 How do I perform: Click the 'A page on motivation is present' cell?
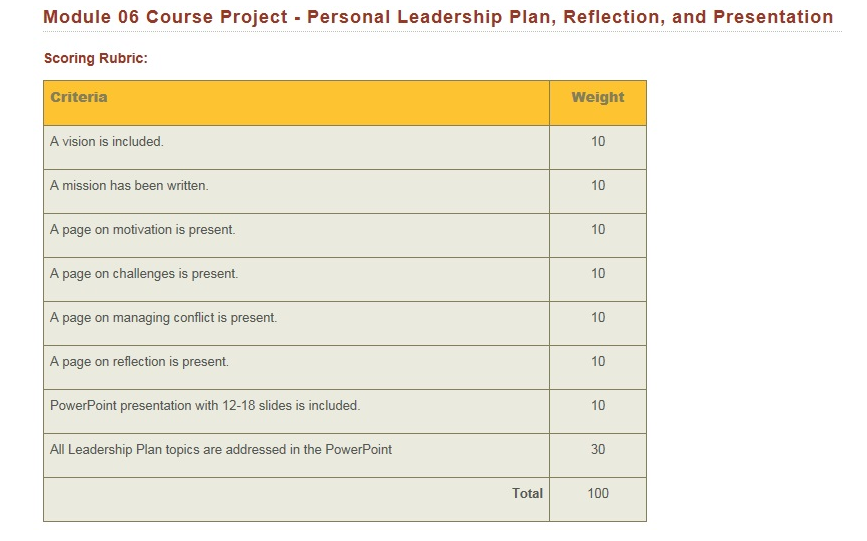click(x=296, y=236)
